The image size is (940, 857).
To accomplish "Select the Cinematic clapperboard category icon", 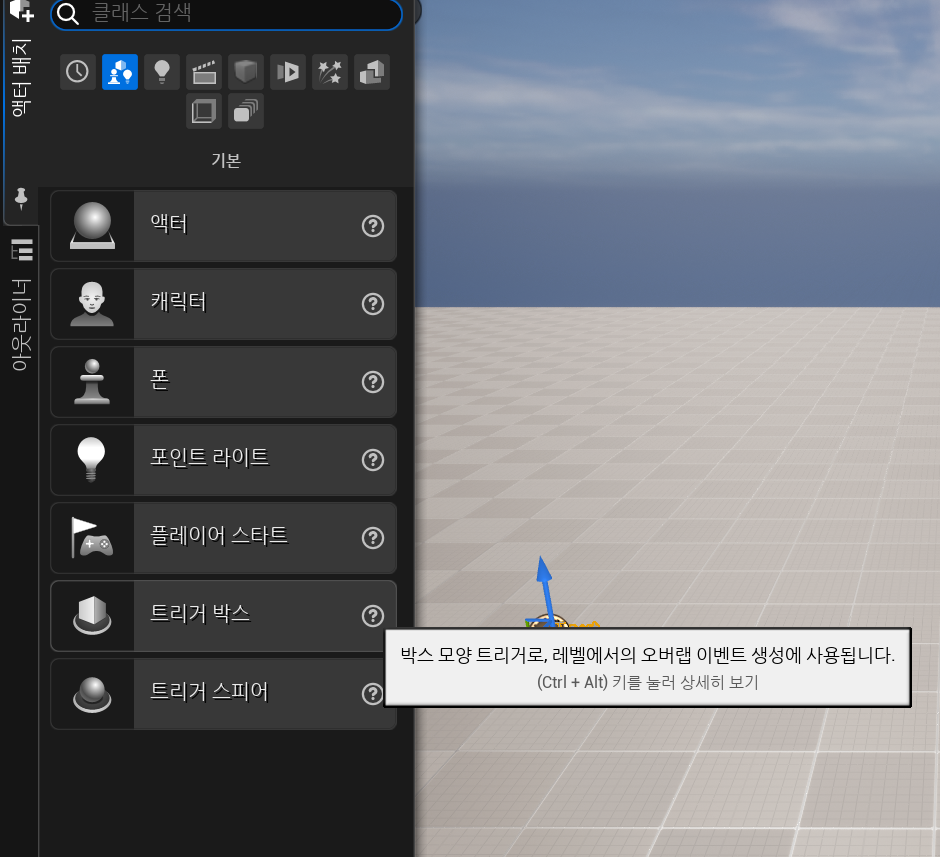I will pos(204,72).
